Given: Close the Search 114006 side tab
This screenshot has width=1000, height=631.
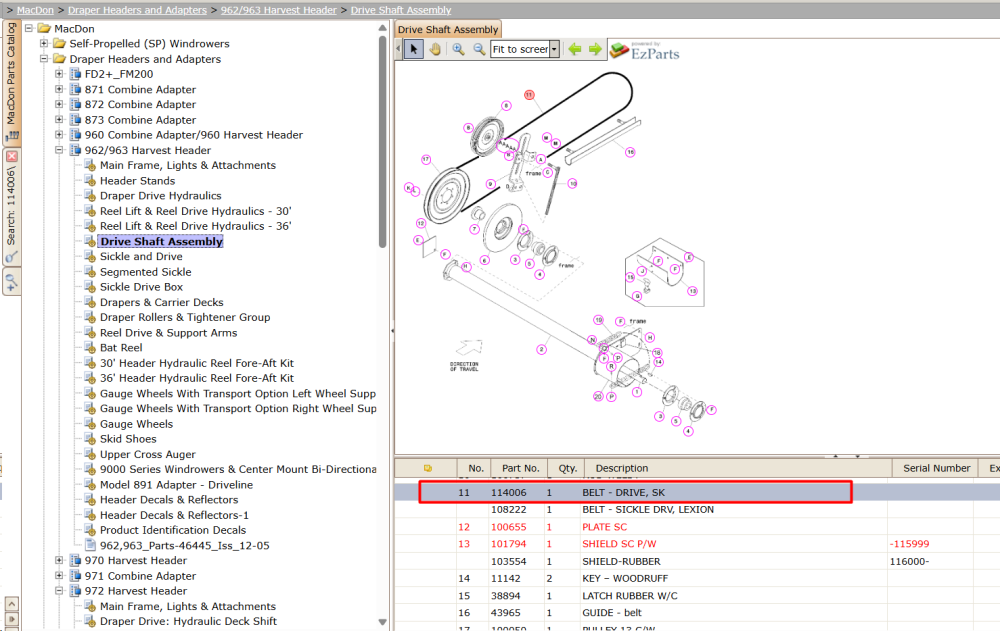Looking at the screenshot, I should point(11,156).
